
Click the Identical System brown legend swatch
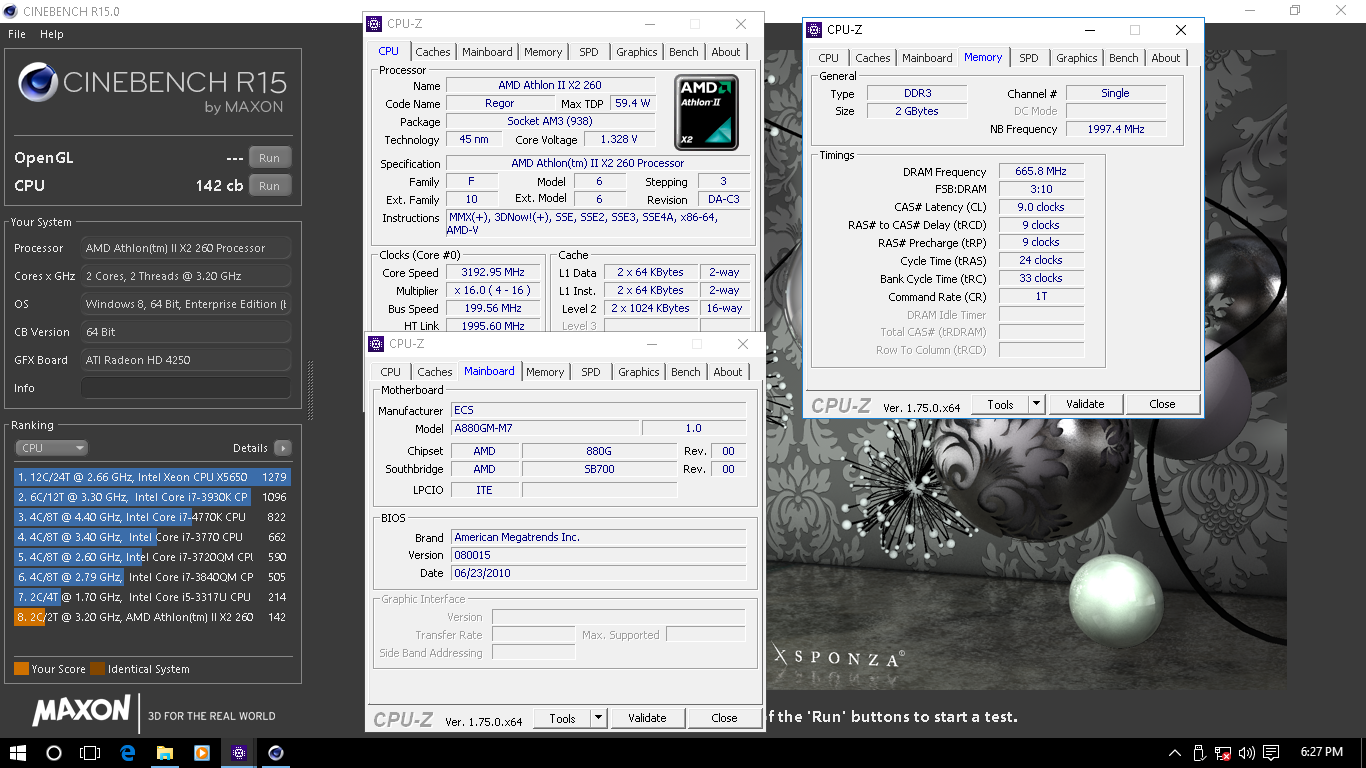pos(97,669)
